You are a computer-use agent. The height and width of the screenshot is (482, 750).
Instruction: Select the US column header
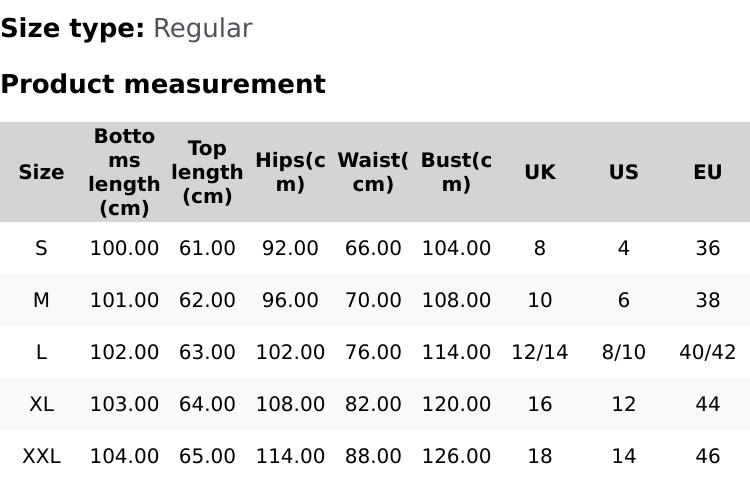click(624, 172)
